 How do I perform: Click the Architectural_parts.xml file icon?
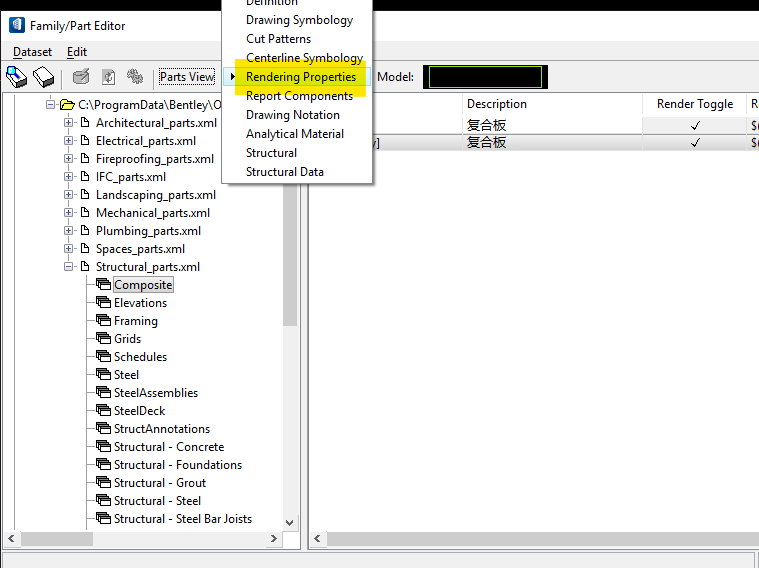point(85,123)
